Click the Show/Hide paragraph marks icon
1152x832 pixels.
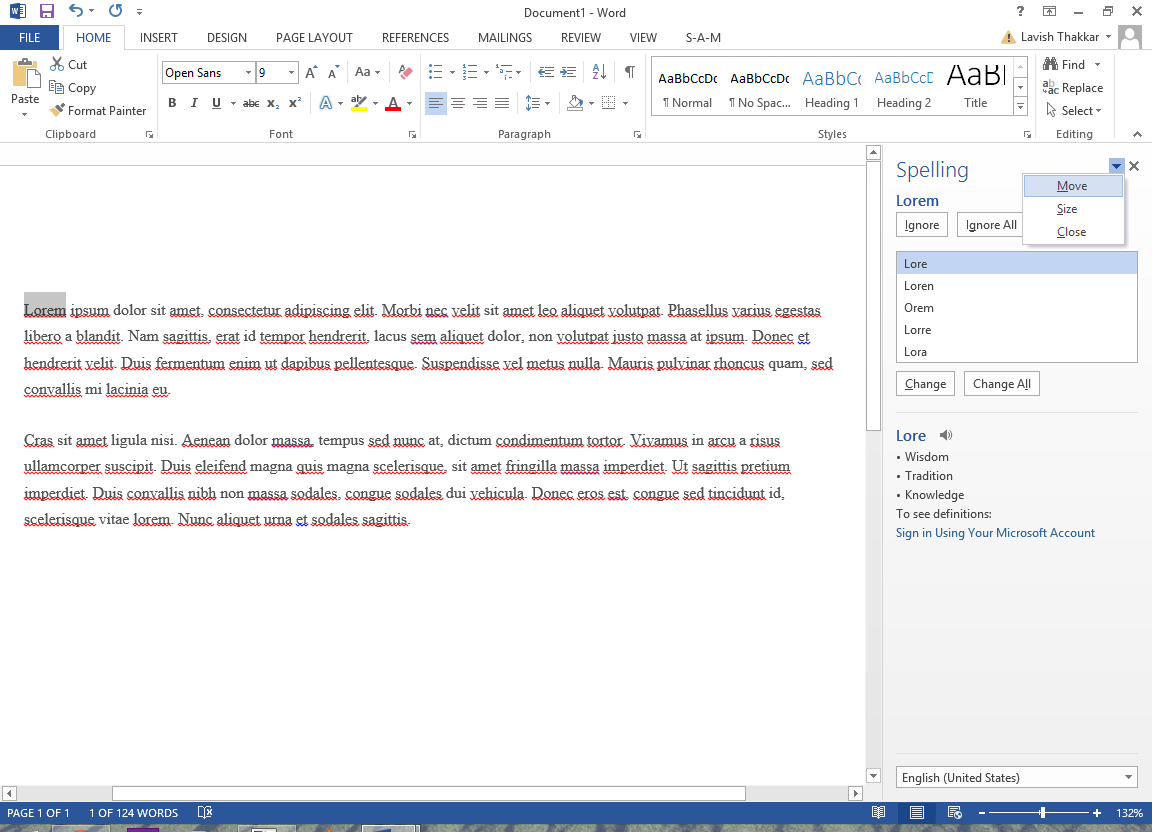(629, 72)
